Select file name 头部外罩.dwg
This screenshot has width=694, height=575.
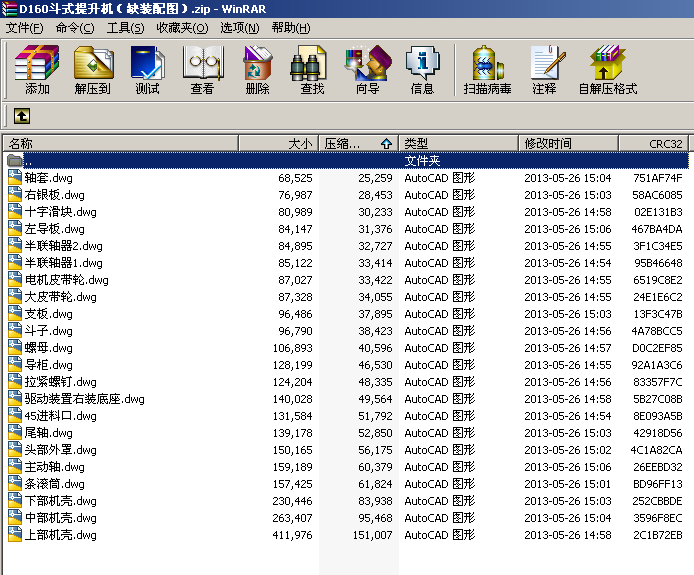(61, 450)
